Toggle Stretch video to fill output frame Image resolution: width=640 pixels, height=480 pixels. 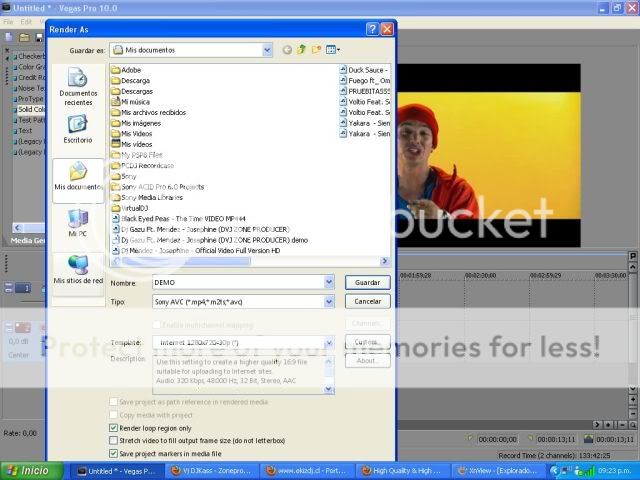tap(113, 441)
